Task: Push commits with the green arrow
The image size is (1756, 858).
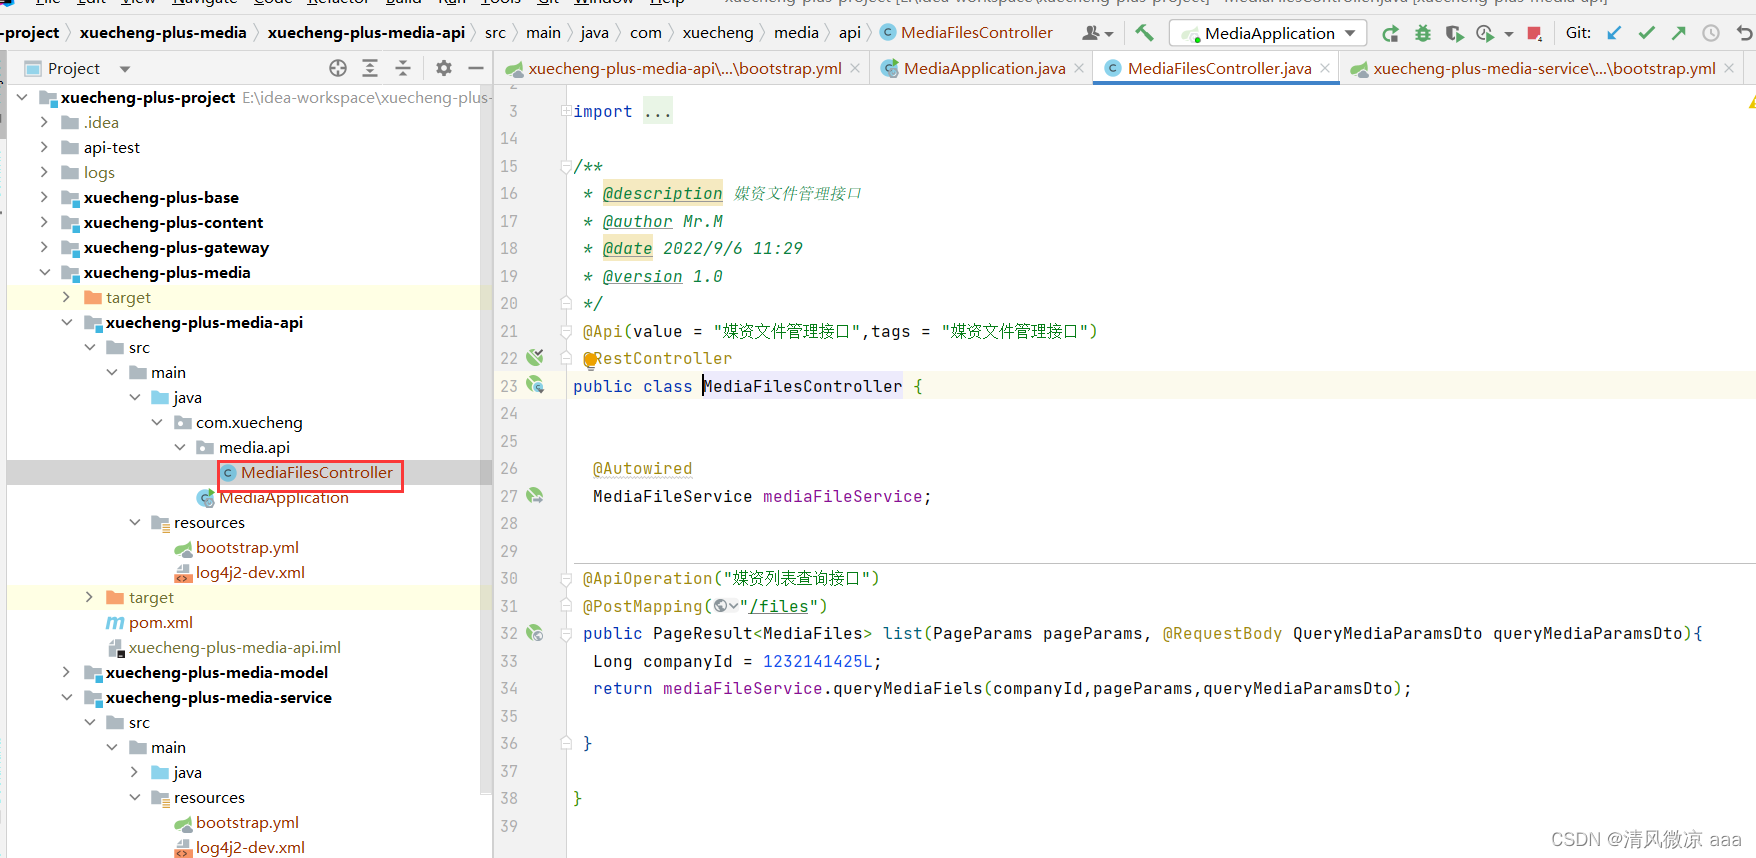Action: pos(1678,33)
